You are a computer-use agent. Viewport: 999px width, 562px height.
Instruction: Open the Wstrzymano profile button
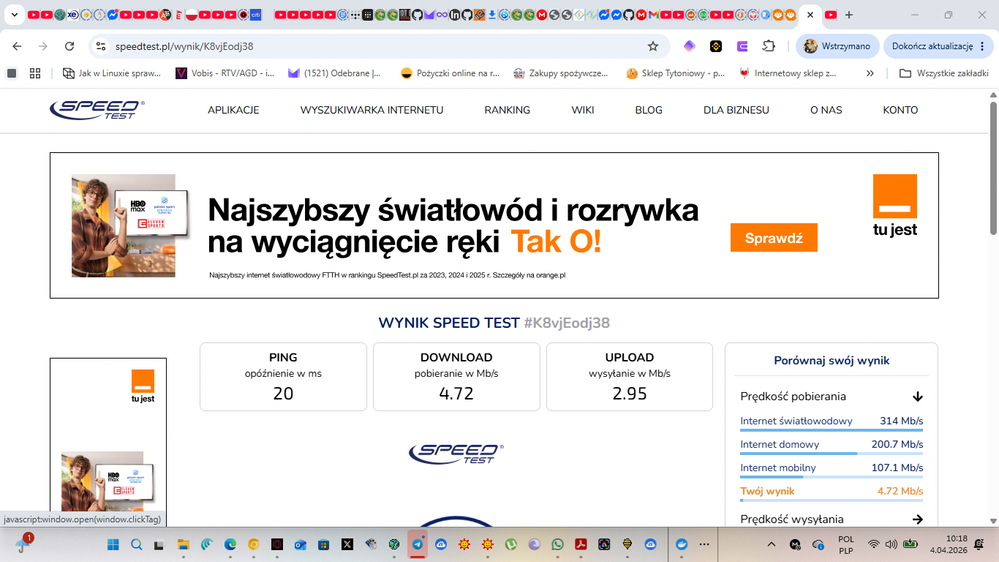(837, 46)
